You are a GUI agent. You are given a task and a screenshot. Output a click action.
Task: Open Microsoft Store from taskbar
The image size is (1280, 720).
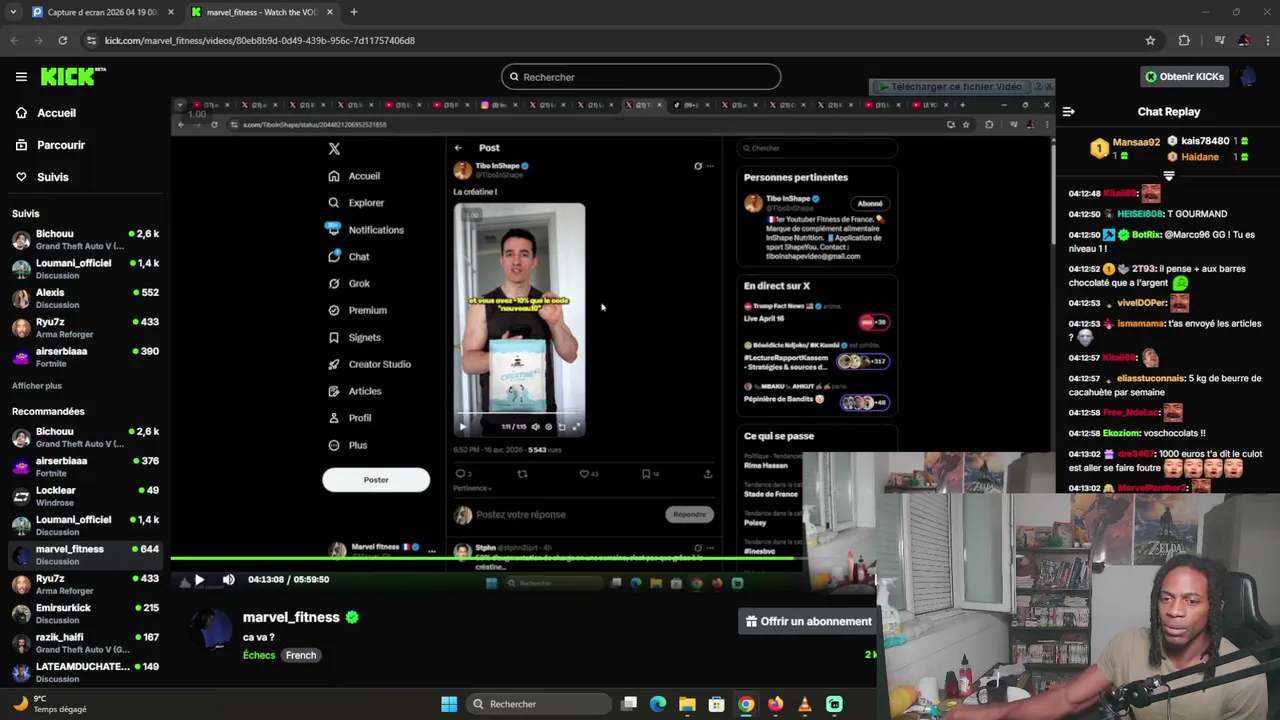[716, 704]
